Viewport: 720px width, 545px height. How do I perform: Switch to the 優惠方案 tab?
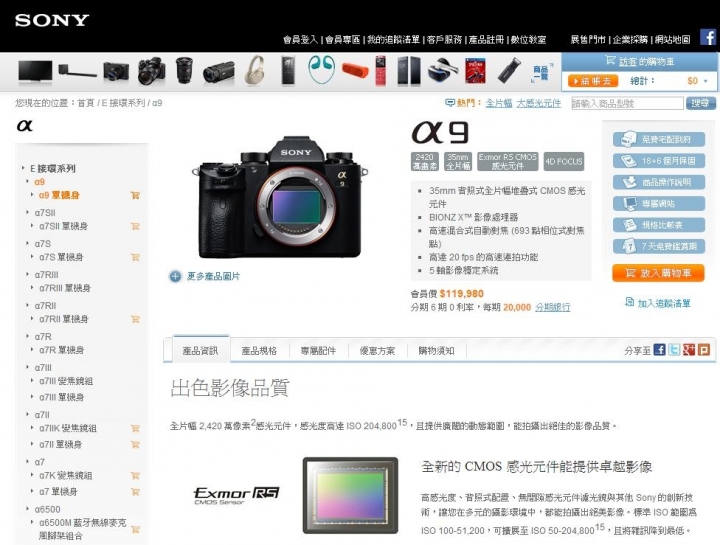[377, 351]
